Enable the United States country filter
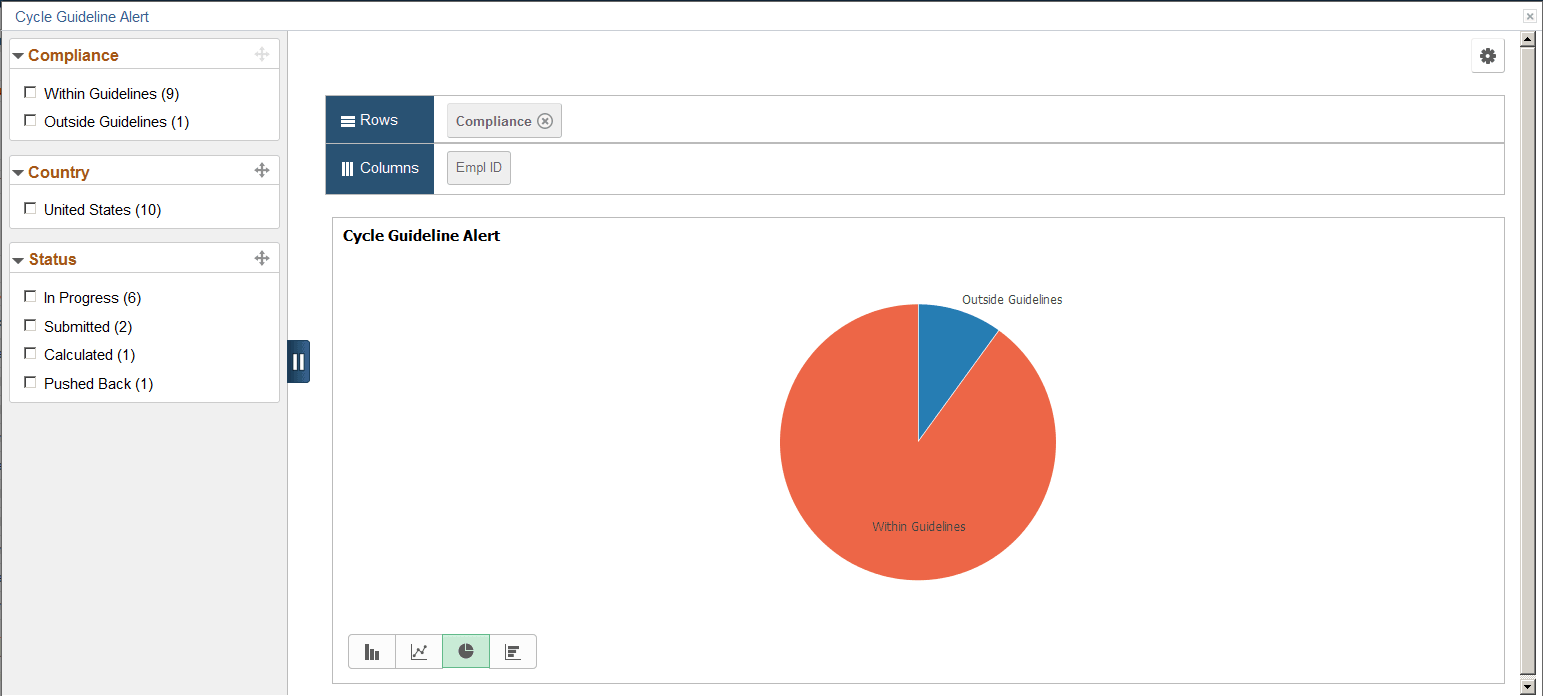The image size is (1543, 696). 30,208
